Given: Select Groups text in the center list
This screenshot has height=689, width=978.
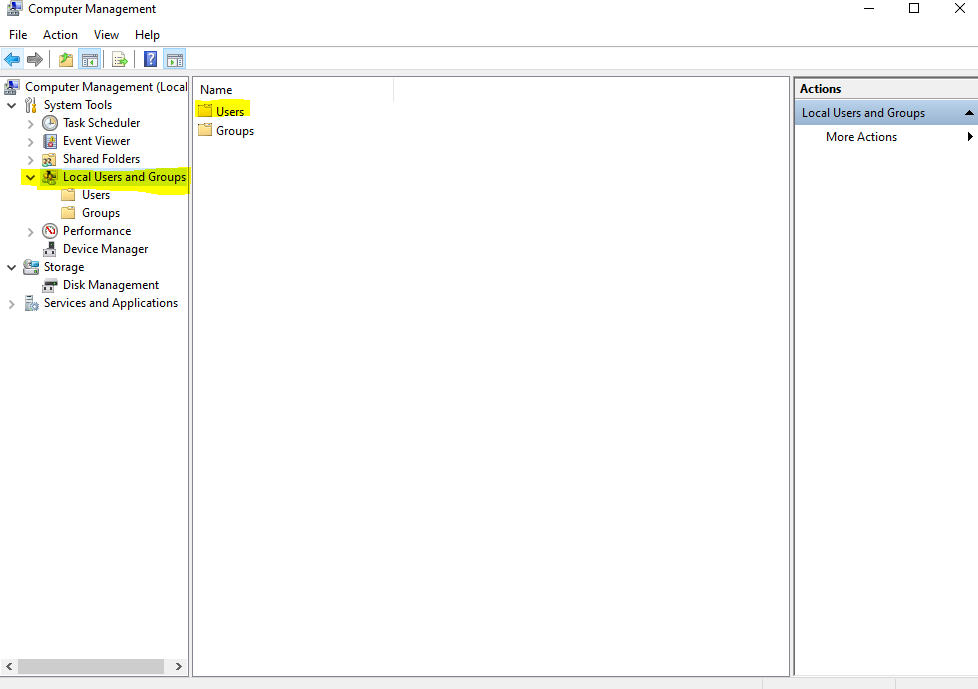Looking at the screenshot, I should (x=235, y=131).
